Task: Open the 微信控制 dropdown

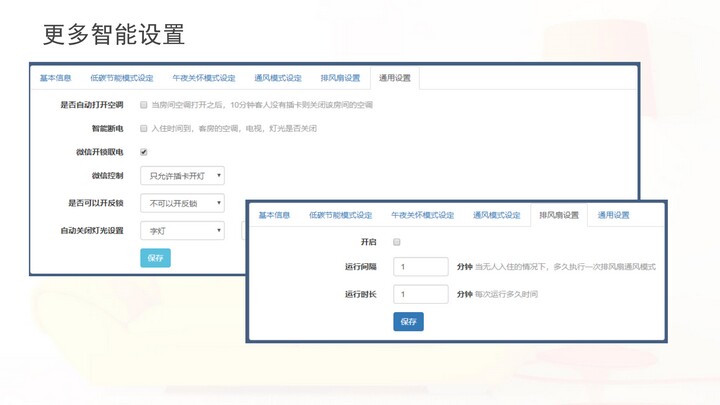Action: 182,176
